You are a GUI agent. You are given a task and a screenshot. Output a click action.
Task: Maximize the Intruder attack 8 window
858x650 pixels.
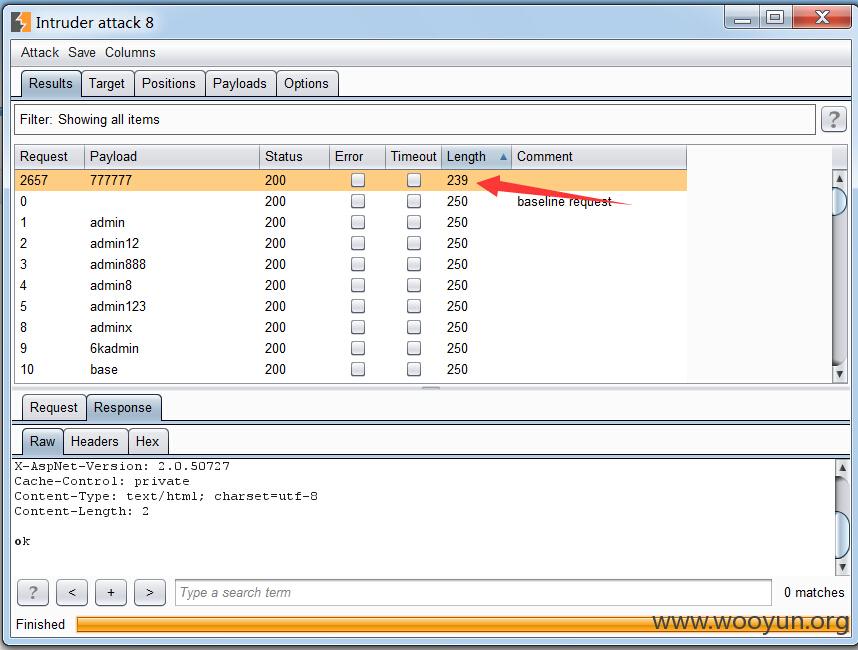pos(775,17)
